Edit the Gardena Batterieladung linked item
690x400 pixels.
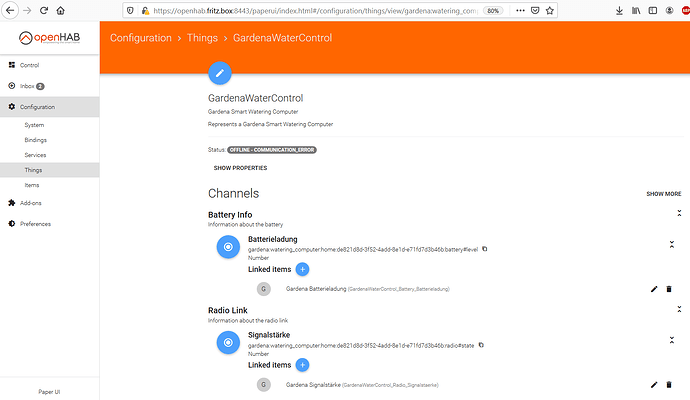tap(654, 289)
